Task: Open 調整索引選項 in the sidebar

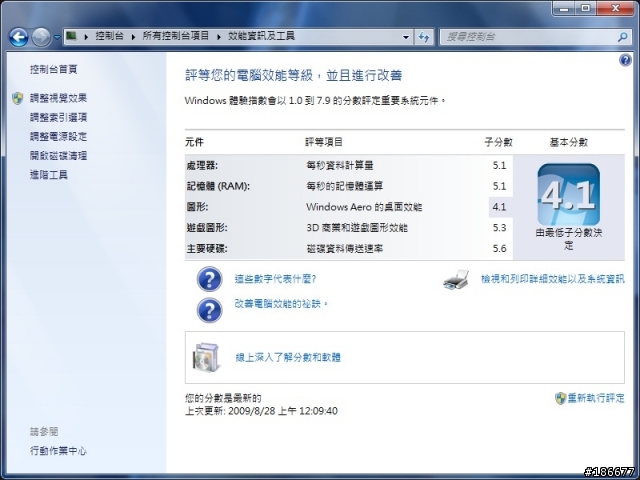Action: click(x=58, y=117)
